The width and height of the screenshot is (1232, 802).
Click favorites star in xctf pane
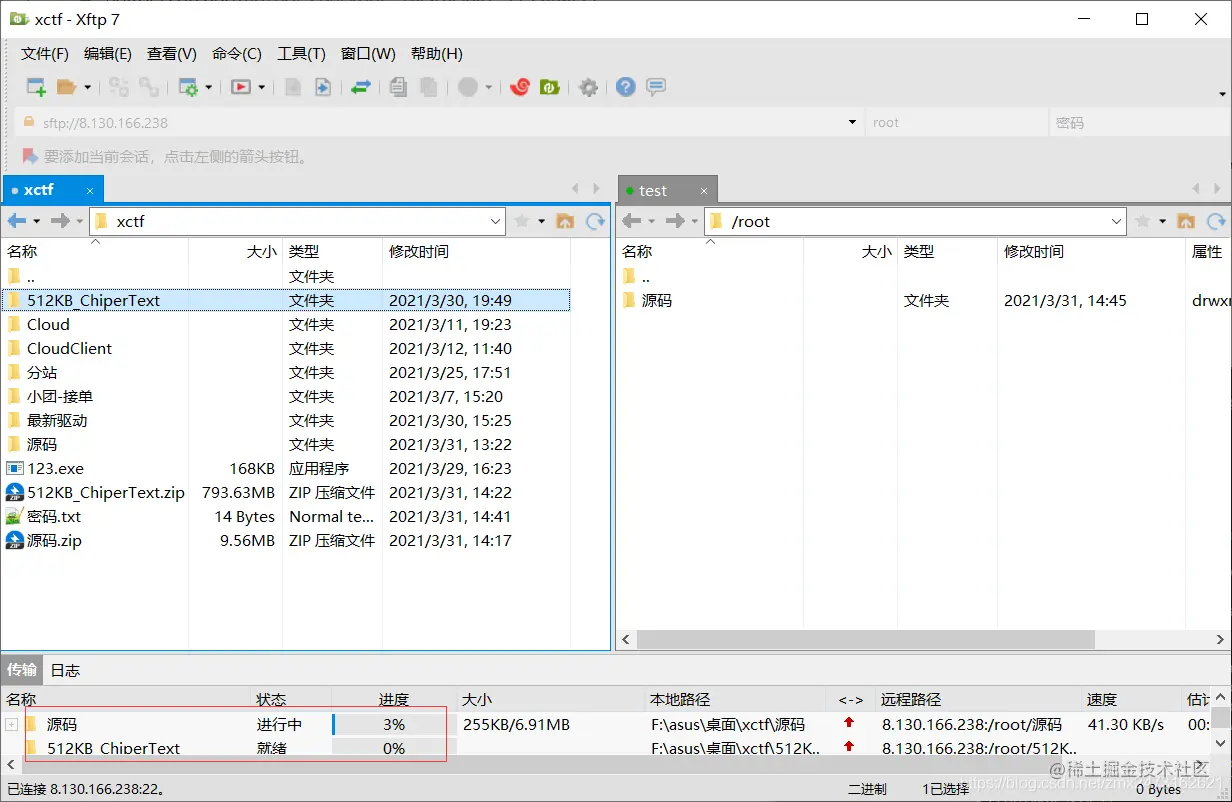click(x=521, y=221)
